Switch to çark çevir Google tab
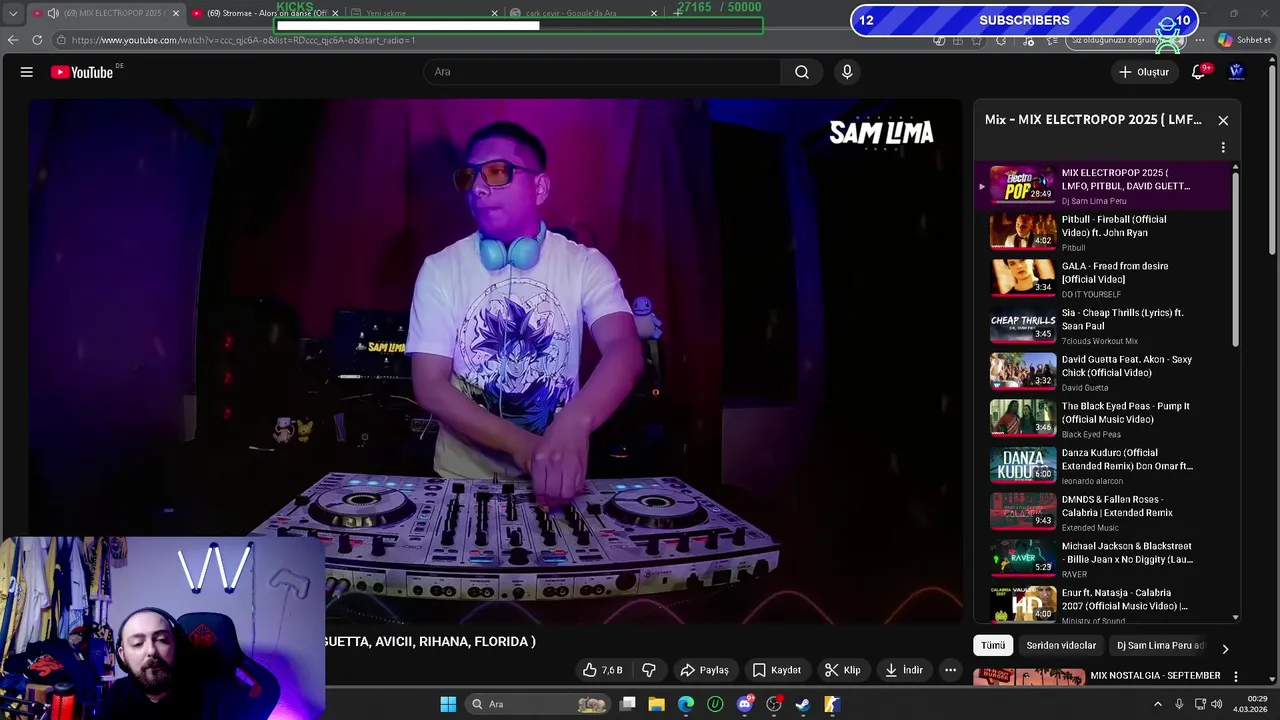Viewport: 1280px width, 720px height. [584, 13]
